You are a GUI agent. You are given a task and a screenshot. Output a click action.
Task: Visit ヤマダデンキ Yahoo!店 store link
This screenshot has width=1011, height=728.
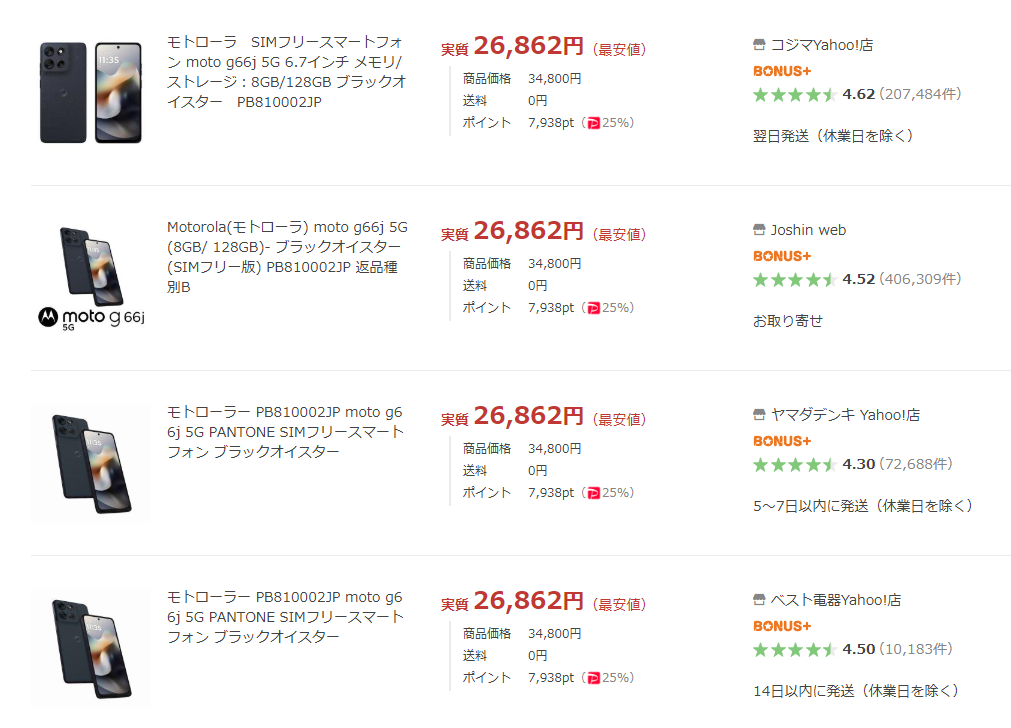pos(845,415)
